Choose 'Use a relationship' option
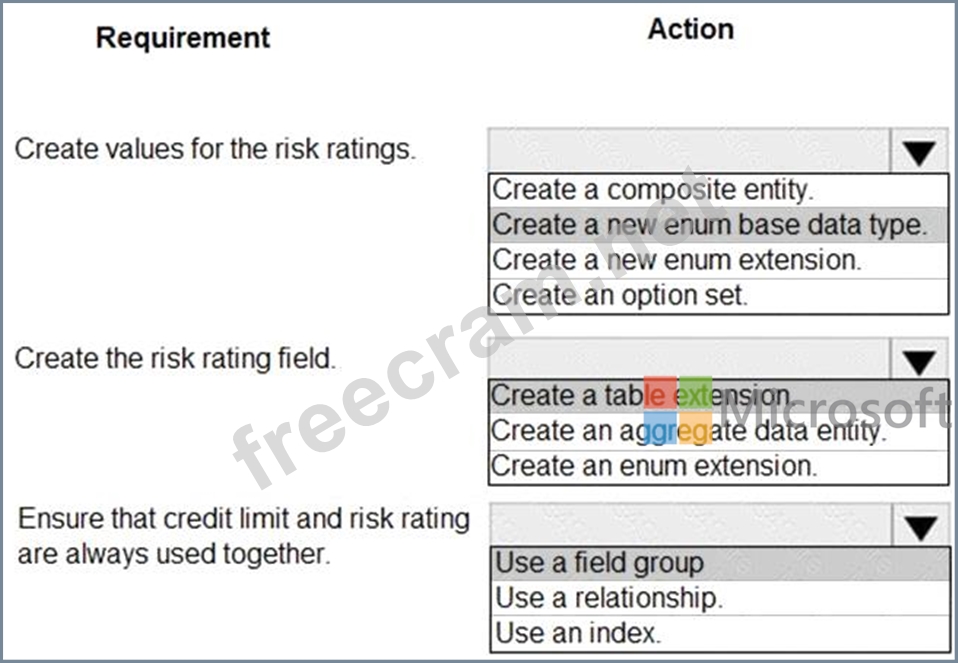 point(720,598)
